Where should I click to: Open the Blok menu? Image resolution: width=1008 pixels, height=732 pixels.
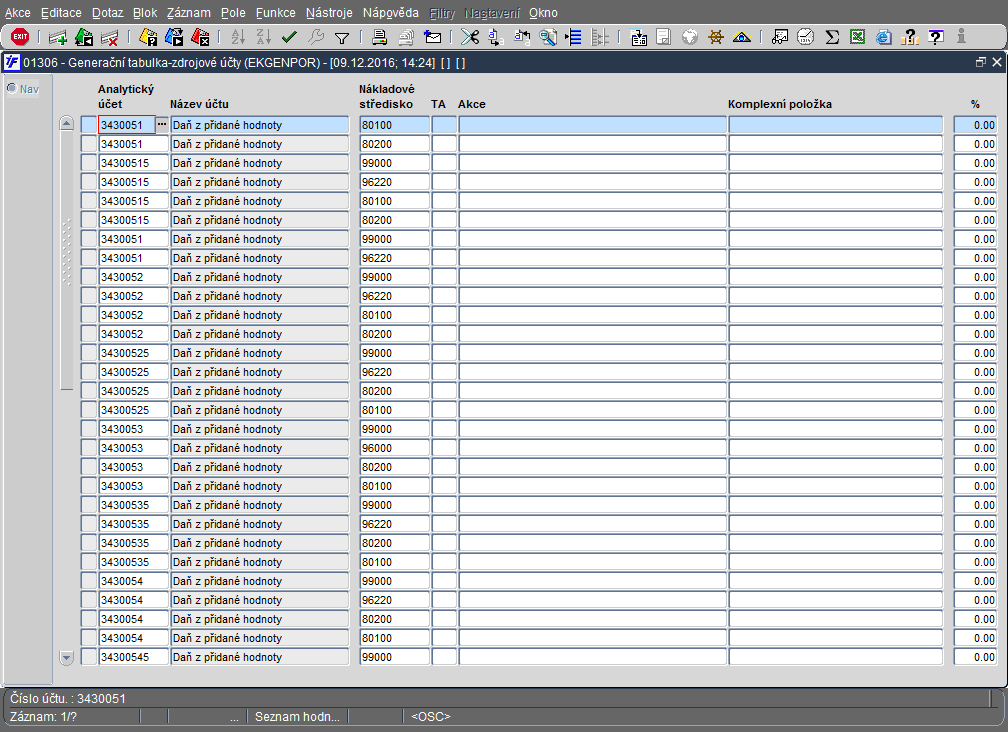click(x=145, y=13)
